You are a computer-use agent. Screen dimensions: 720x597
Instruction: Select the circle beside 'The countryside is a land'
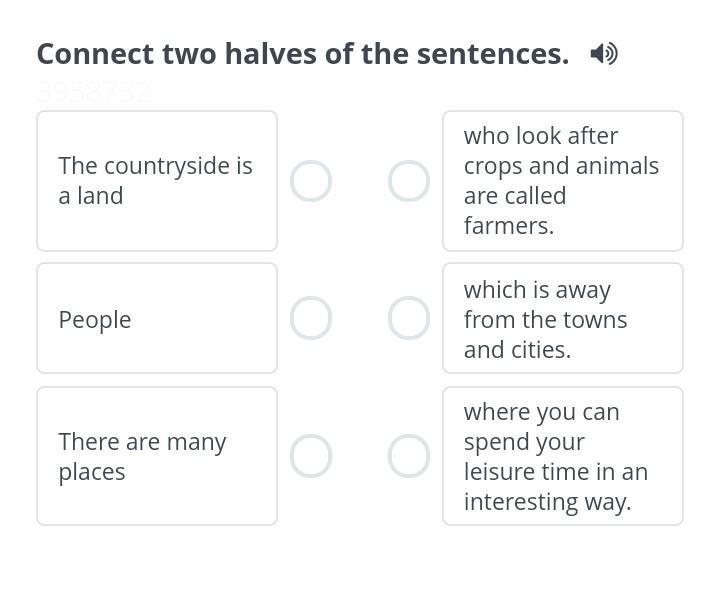tap(311, 181)
